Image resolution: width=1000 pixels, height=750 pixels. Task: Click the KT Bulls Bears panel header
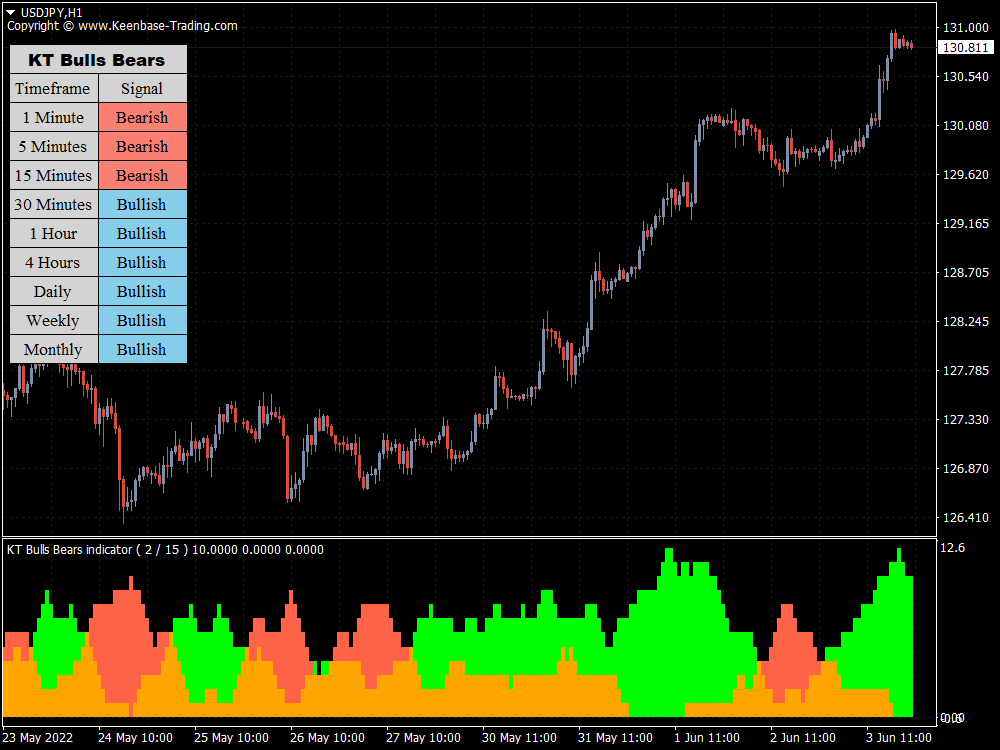(98, 59)
